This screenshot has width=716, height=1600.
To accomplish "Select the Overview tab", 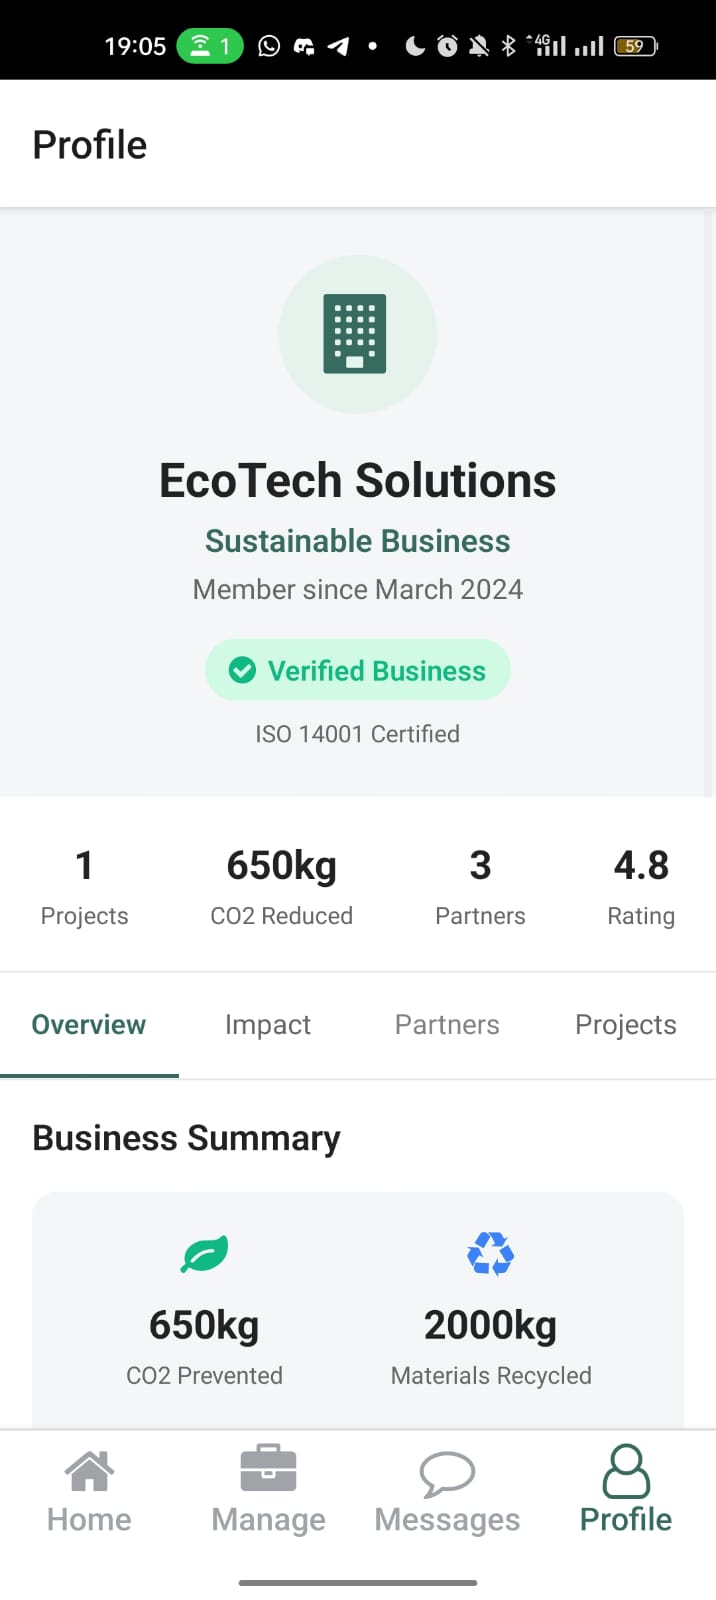I will pyautogui.click(x=89, y=1025).
